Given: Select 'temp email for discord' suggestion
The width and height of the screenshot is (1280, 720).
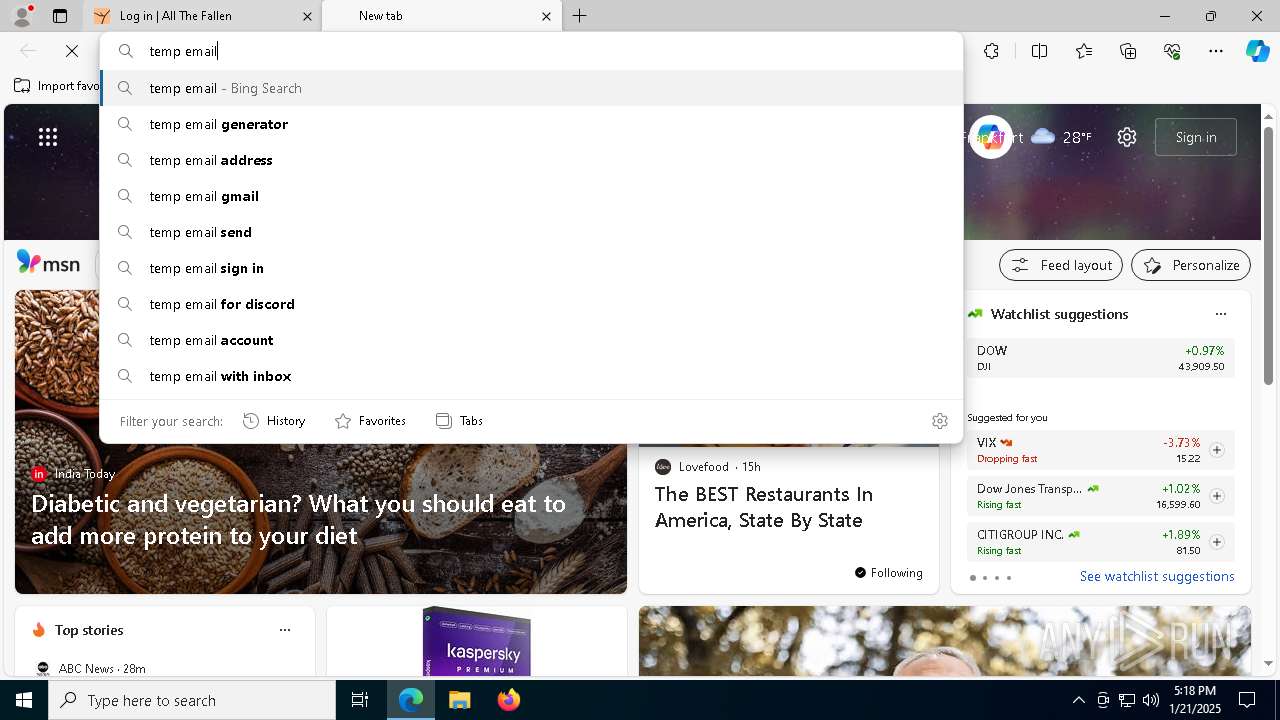Looking at the screenshot, I should click(531, 304).
